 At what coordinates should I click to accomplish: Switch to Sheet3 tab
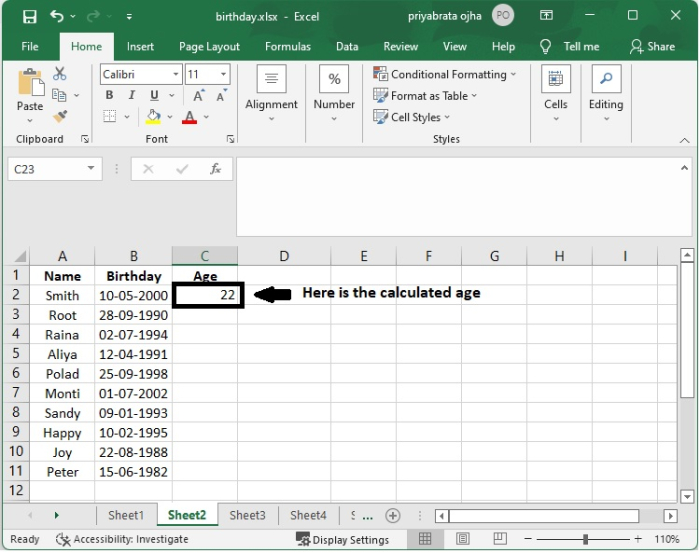point(247,515)
